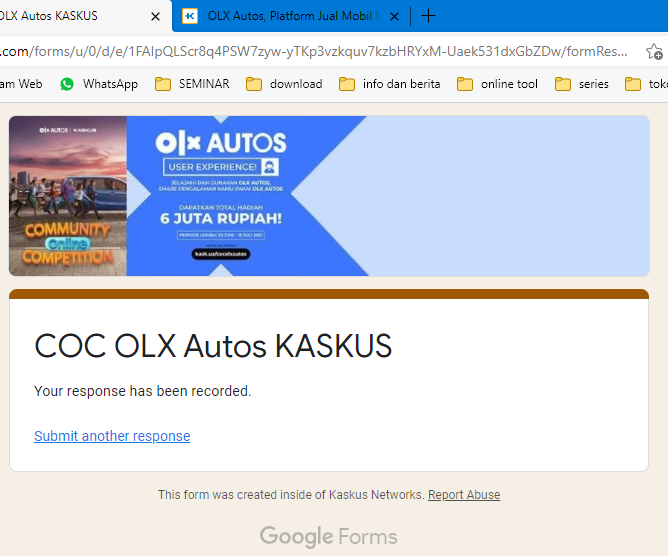The height and width of the screenshot is (556, 668).
Task: Click the OLX Autos competition banner image
Action: pos(329,196)
